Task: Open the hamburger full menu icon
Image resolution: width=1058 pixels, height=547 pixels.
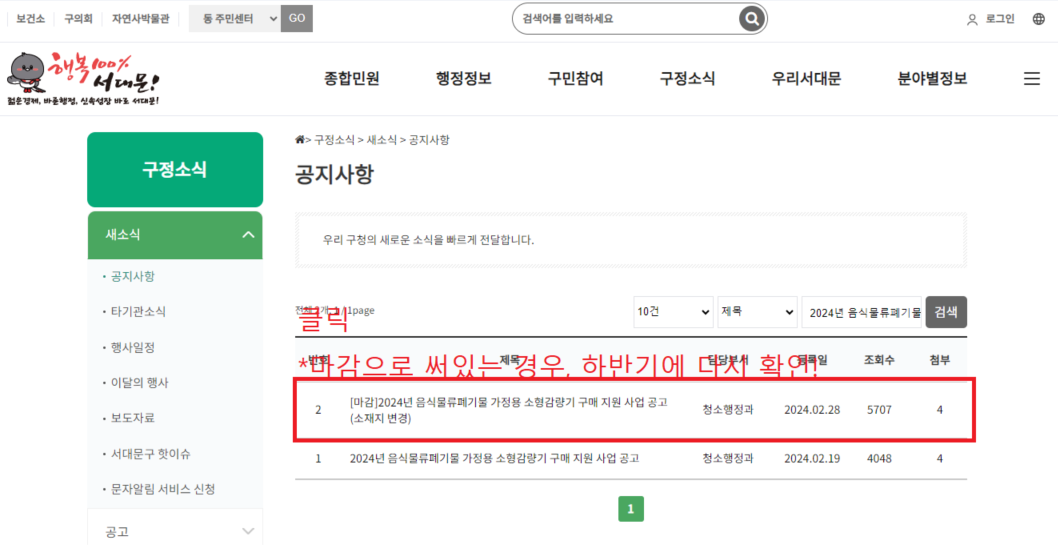Action: click(1032, 79)
